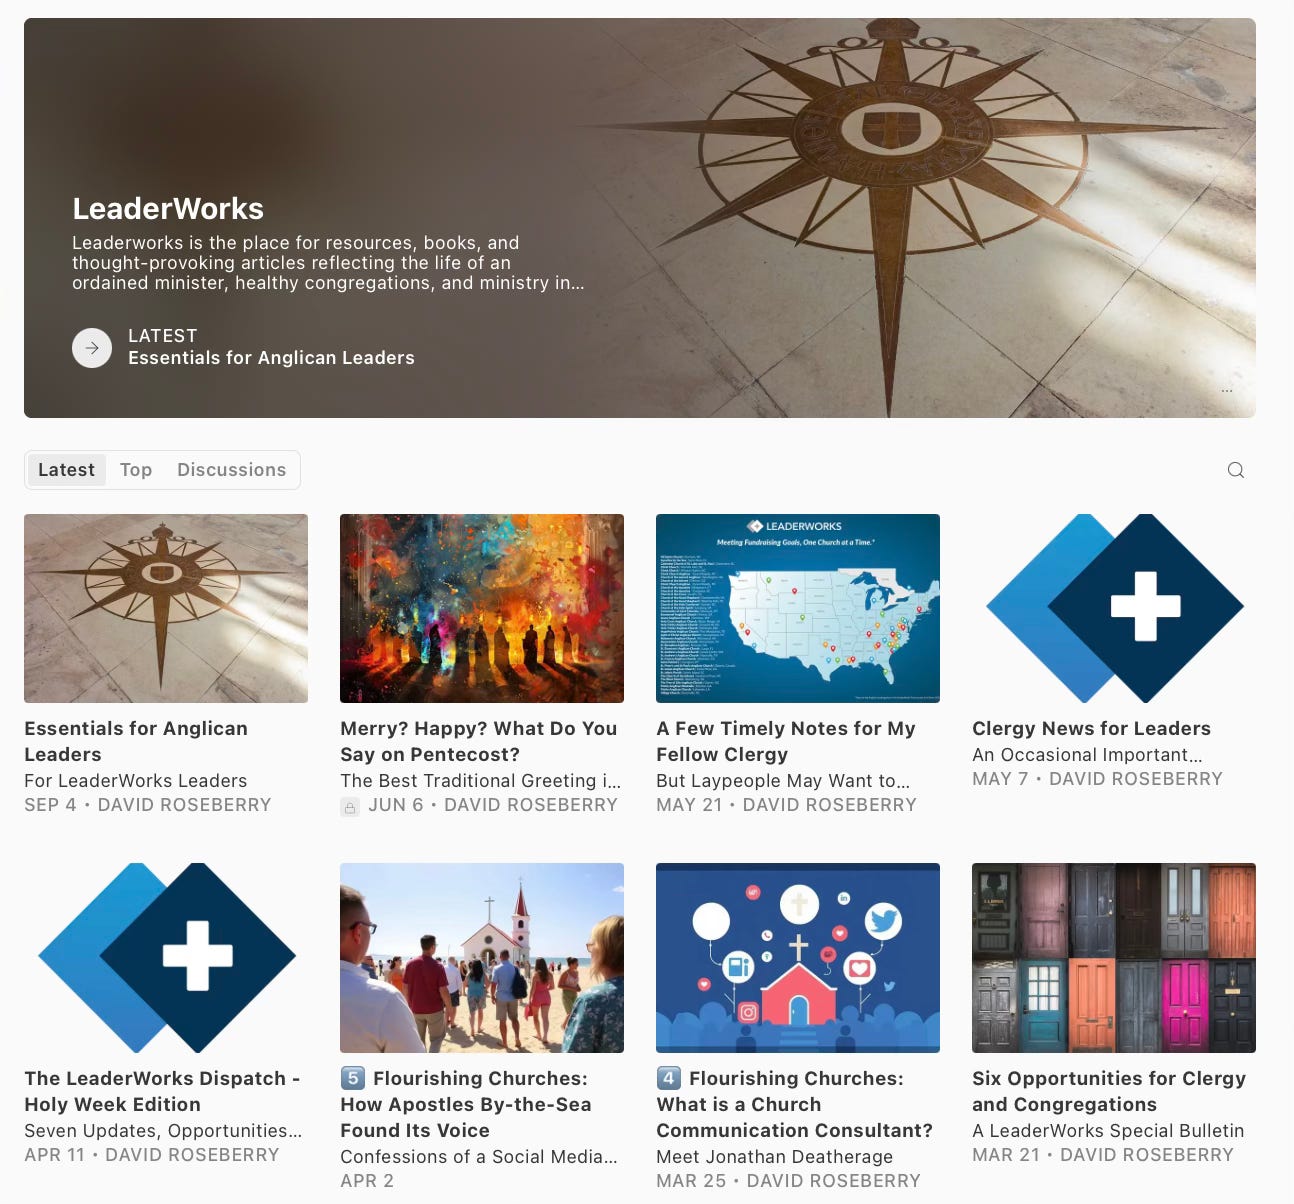Click the lock icon beside JUN 6
This screenshot has height=1204, width=1294.
[350, 806]
